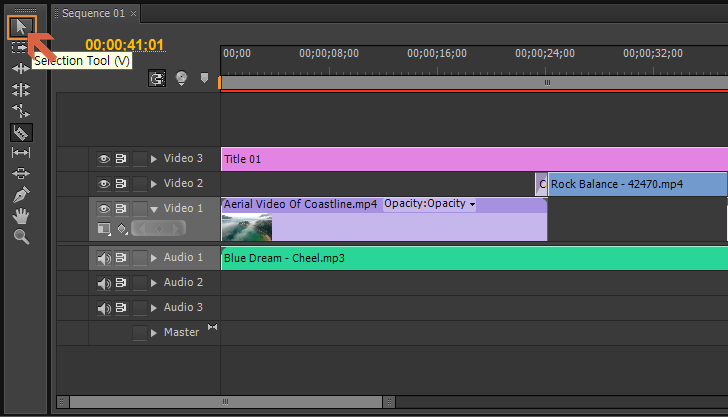
Task: Select the Title 01 clip
Action: point(474,159)
